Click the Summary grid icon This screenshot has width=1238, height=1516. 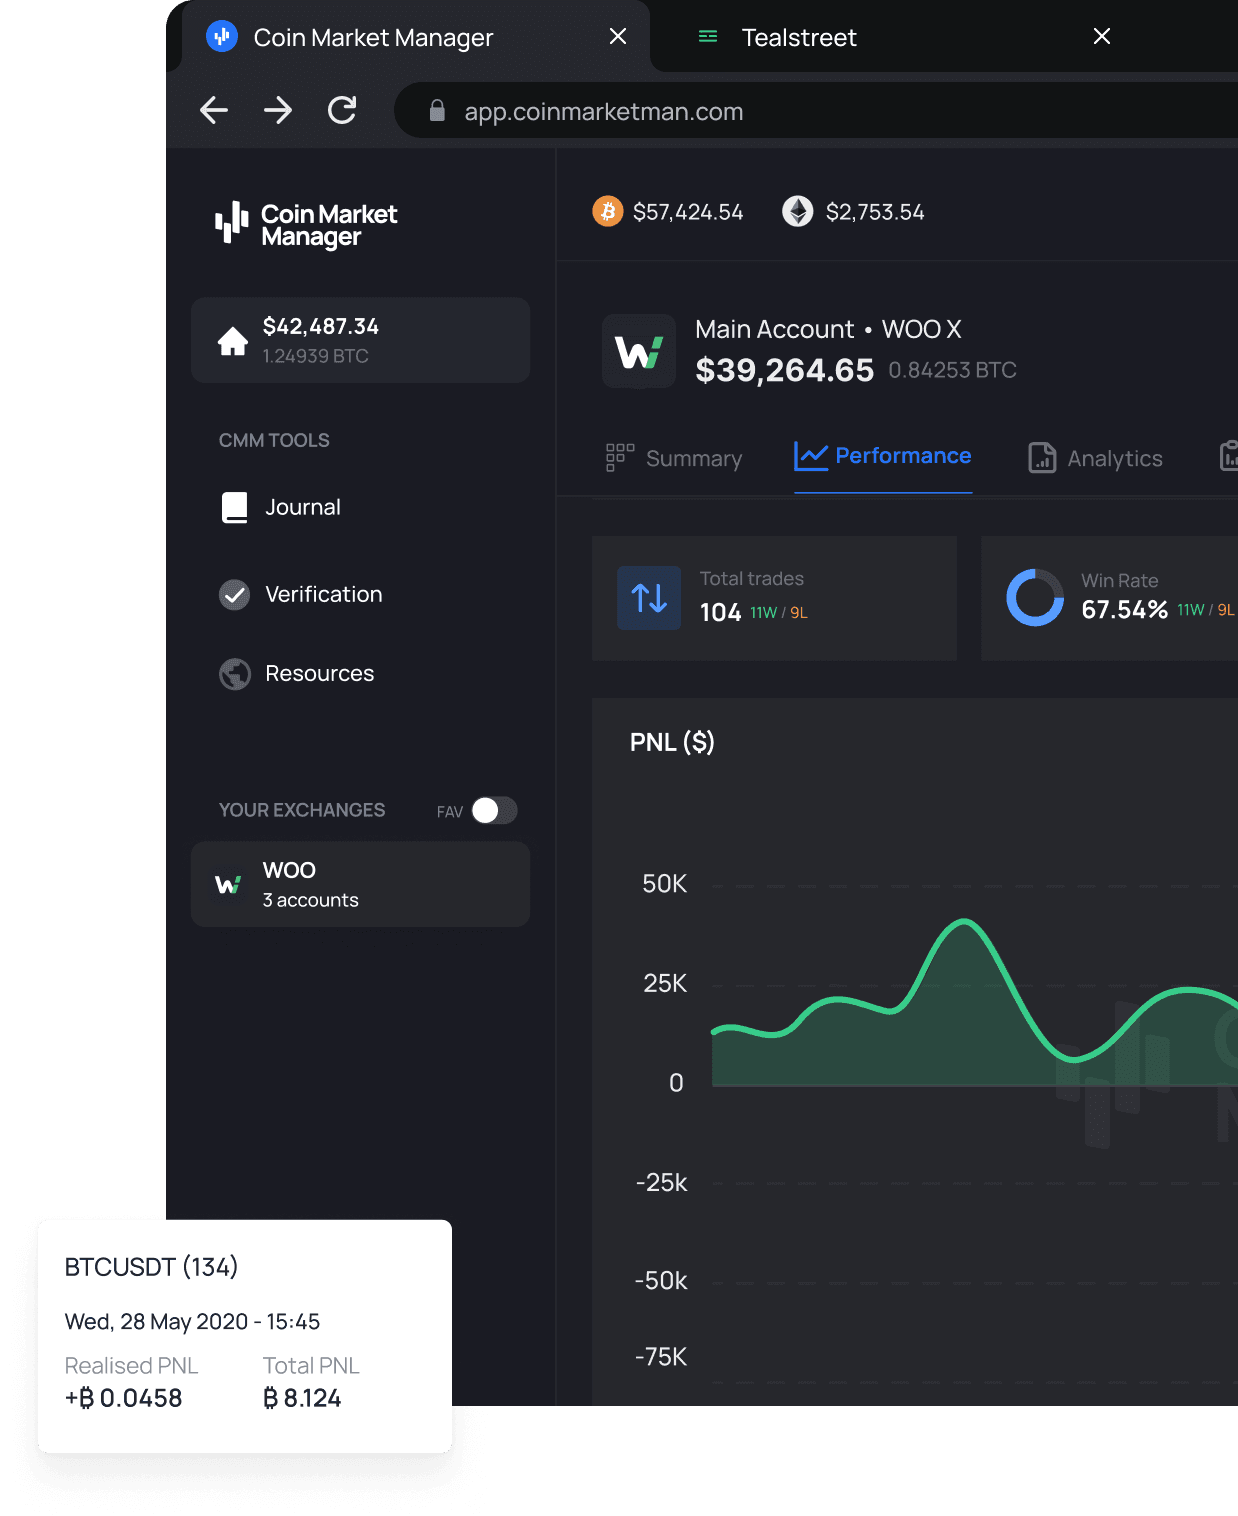[x=620, y=457]
